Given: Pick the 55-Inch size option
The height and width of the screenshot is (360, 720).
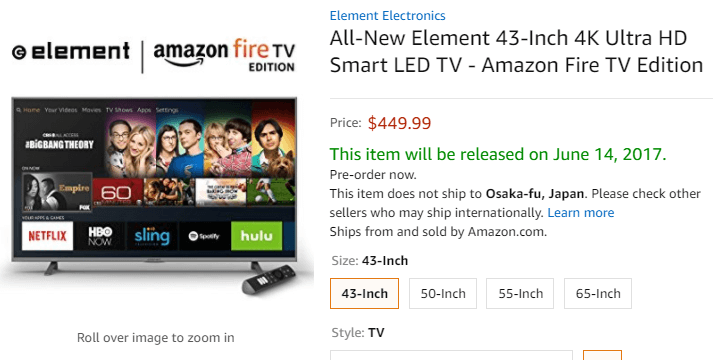Looking at the screenshot, I should point(520,293).
